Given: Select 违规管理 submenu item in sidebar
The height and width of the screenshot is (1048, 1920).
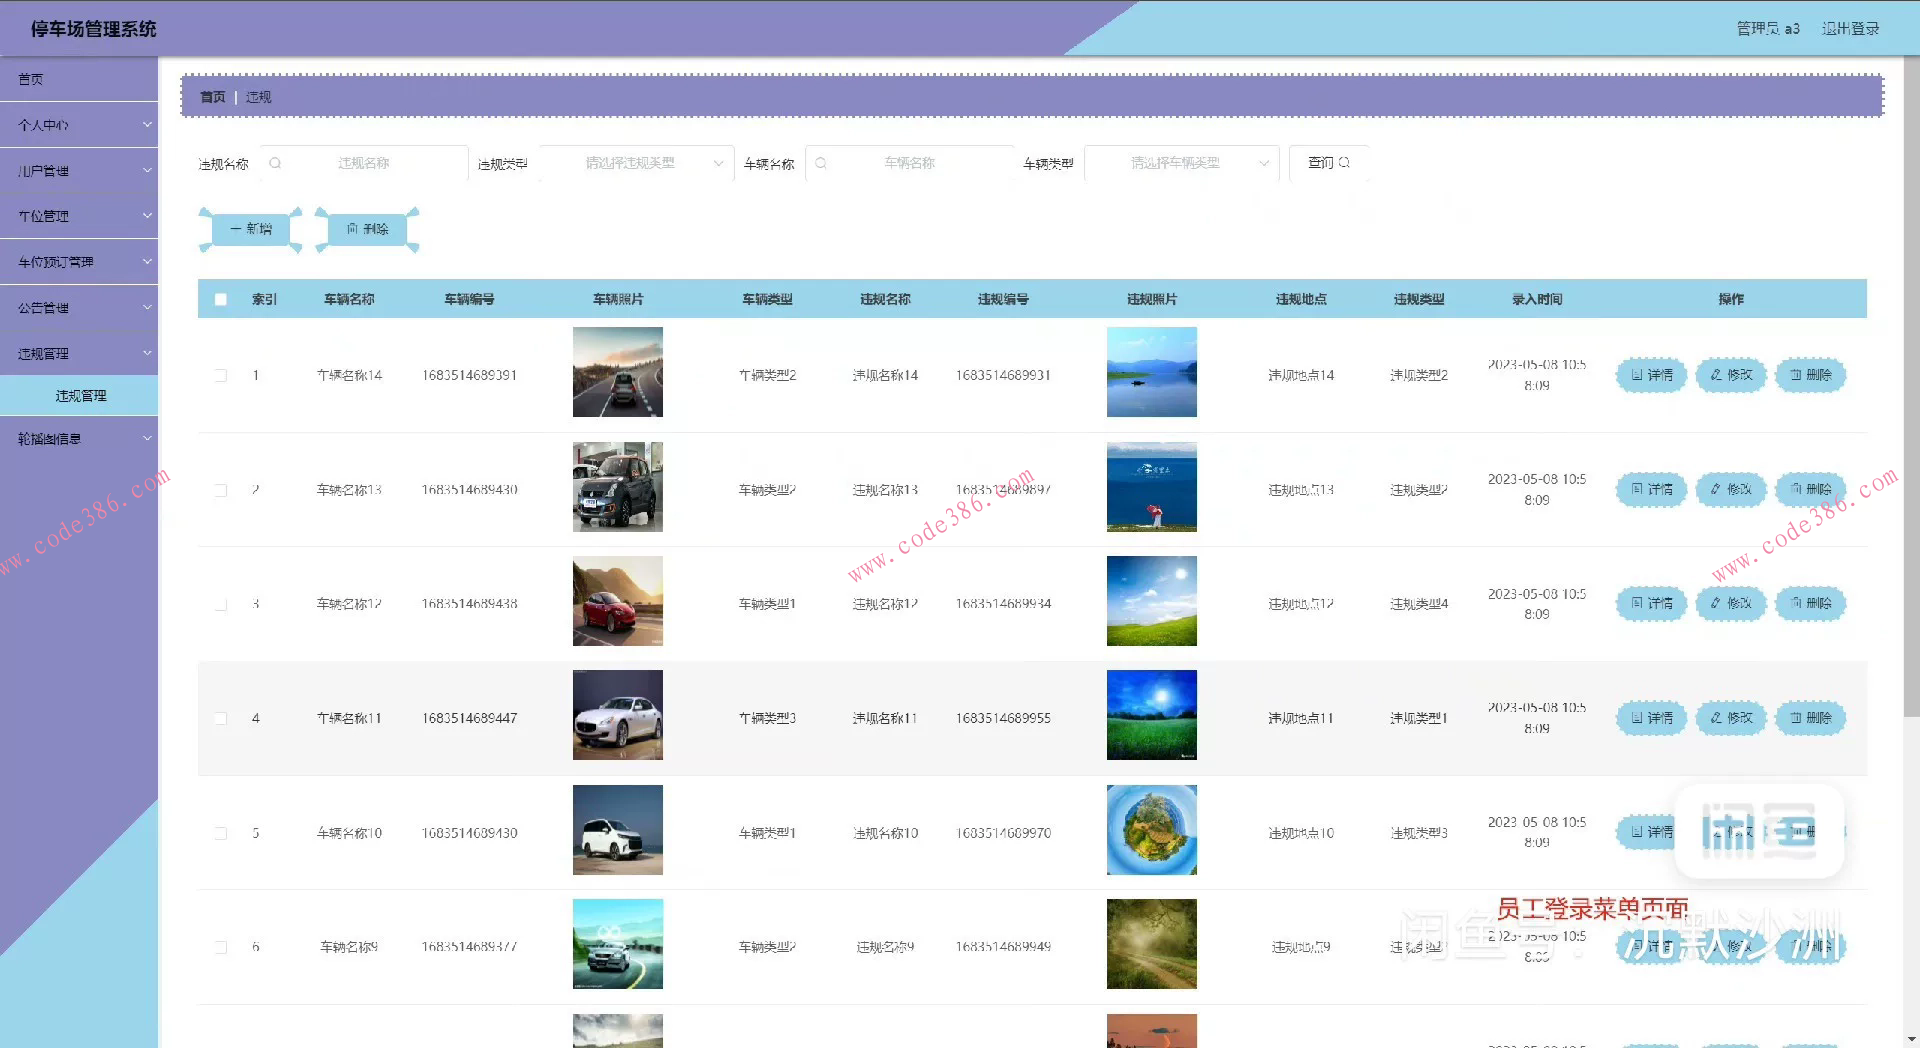Looking at the screenshot, I should tap(80, 396).
